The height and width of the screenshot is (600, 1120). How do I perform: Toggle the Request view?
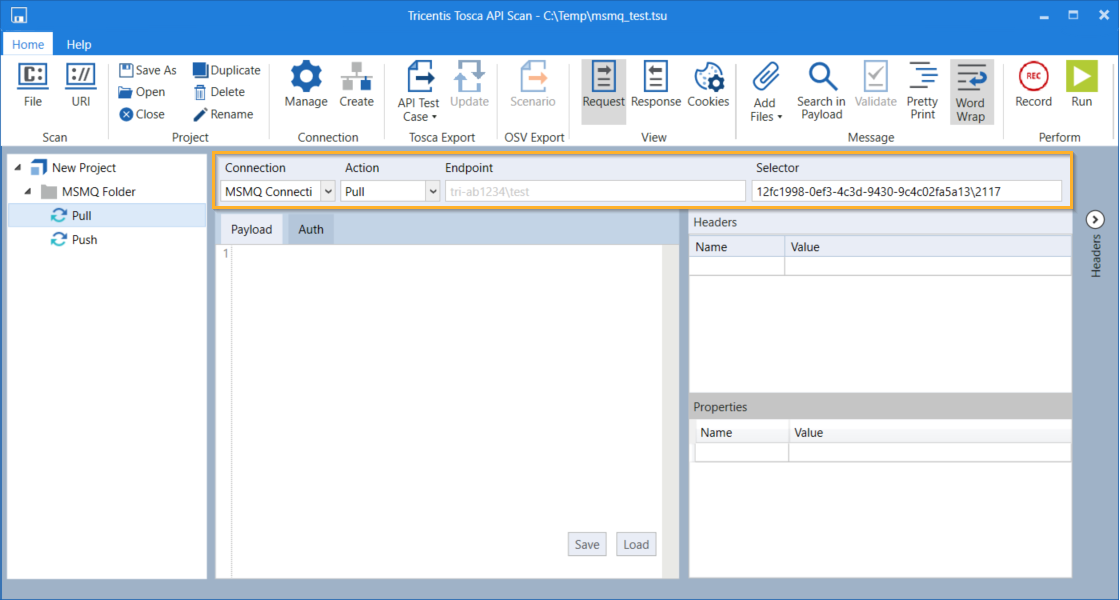603,85
